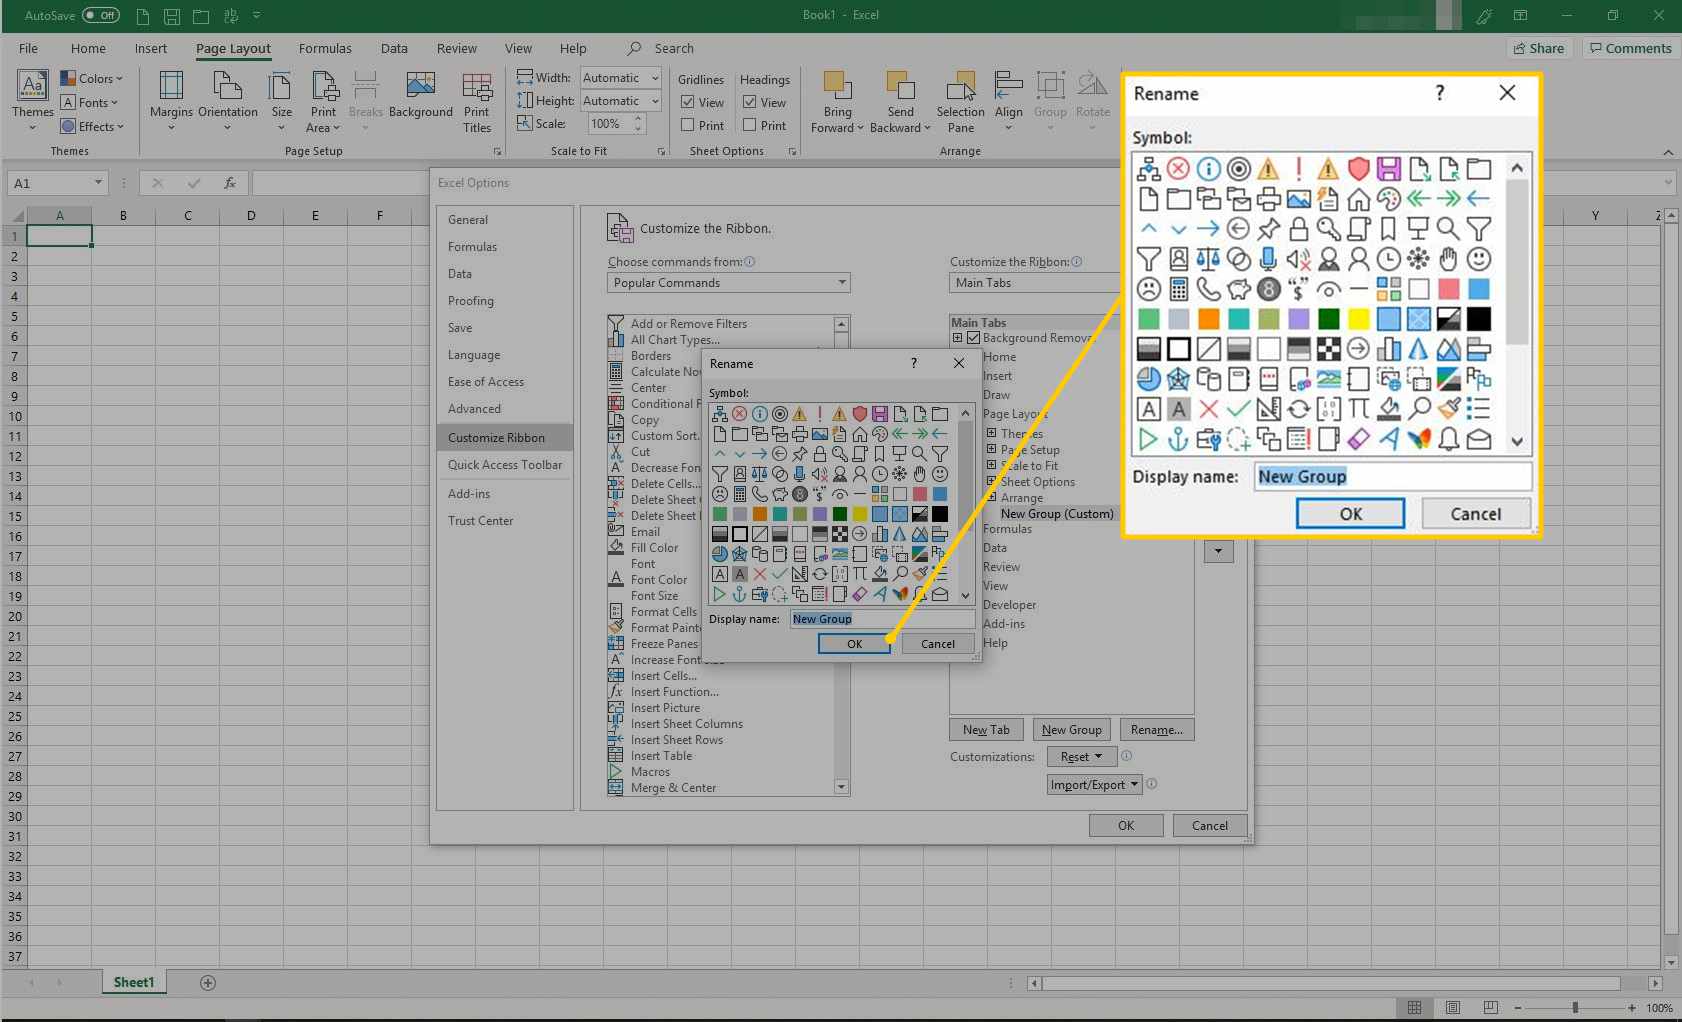Open the File menu

pyautogui.click(x=28, y=48)
